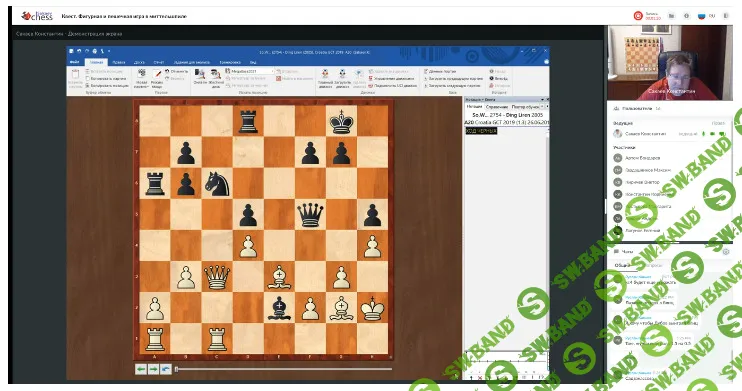The image size is (742, 391).
Task: Click the UCI engine connection option
Action: click(x=392, y=86)
